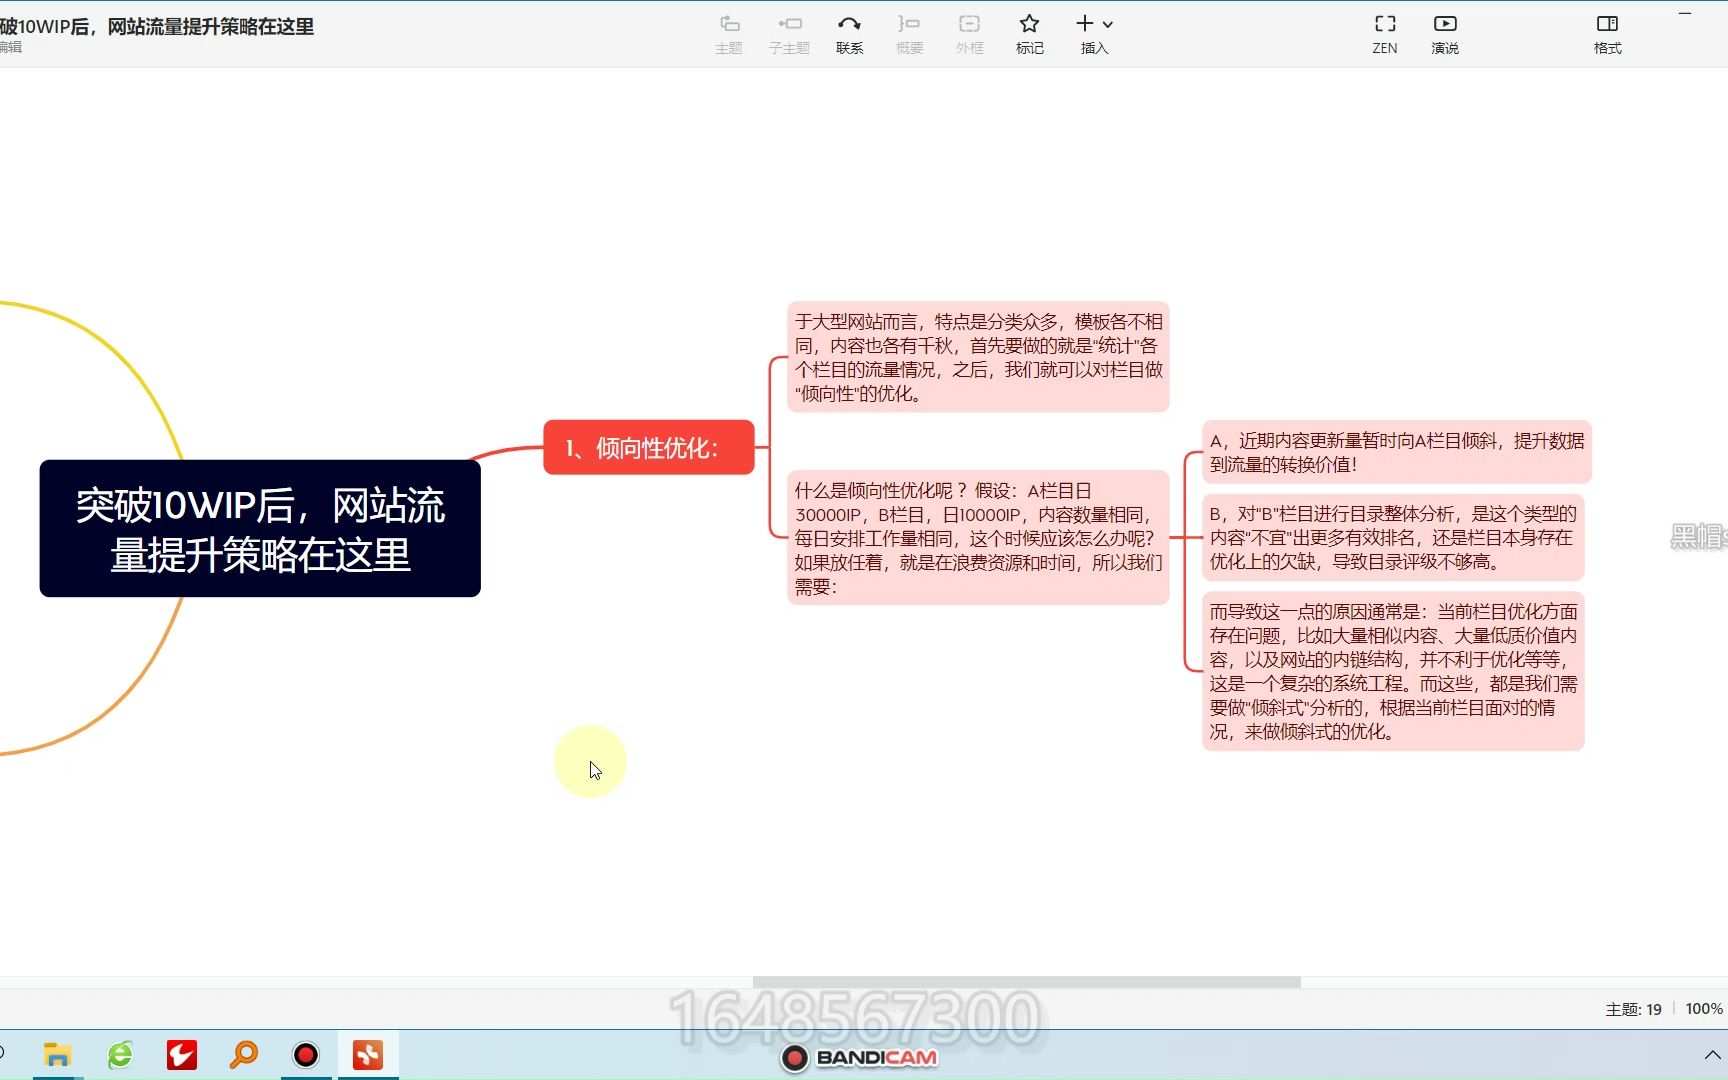Enter ZEN mode
This screenshot has height=1080, width=1728.
click(x=1385, y=34)
